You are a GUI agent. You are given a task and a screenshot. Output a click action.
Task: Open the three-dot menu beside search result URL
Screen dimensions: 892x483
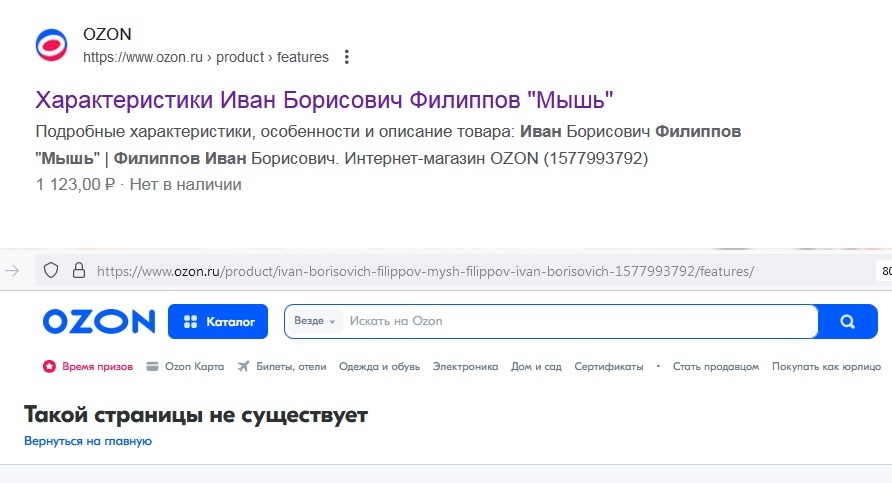[x=347, y=57]
